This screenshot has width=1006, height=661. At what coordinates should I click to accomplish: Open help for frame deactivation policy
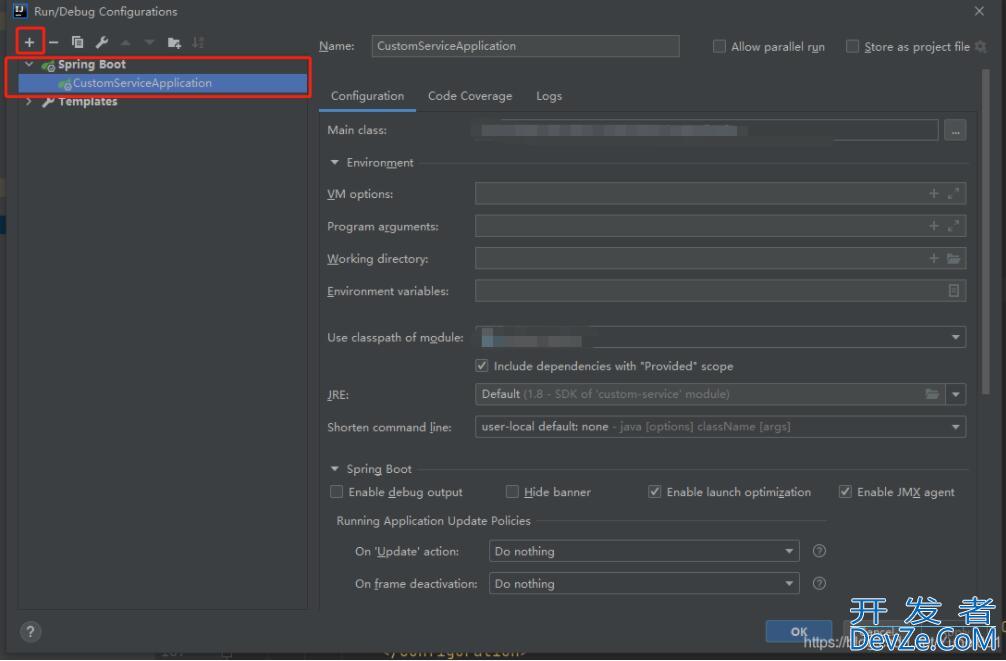coord(819,583)
